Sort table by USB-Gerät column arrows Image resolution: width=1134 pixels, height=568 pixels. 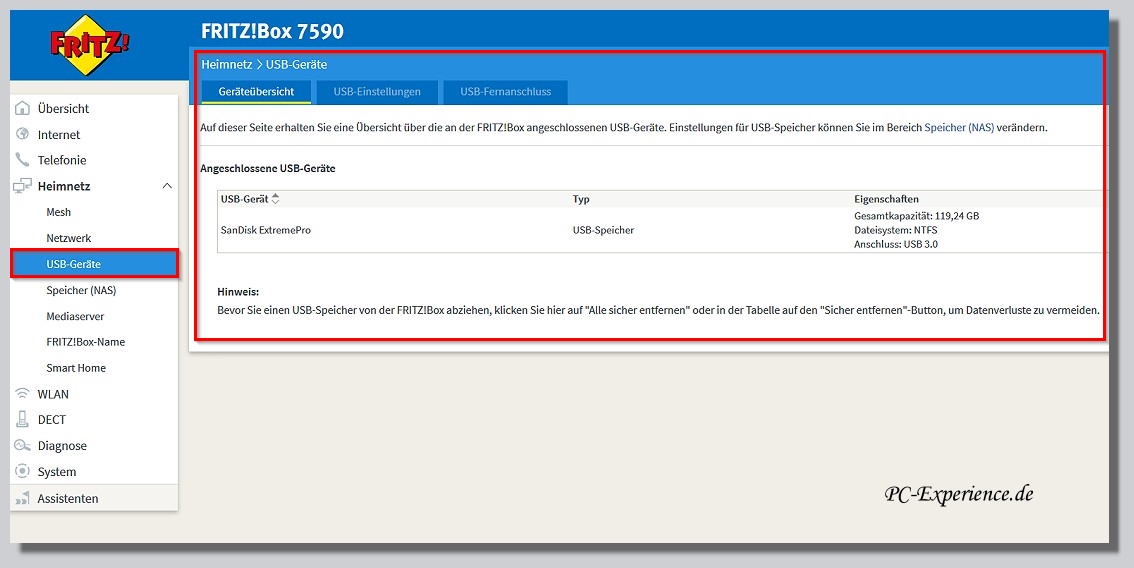(x=276, y=199)
